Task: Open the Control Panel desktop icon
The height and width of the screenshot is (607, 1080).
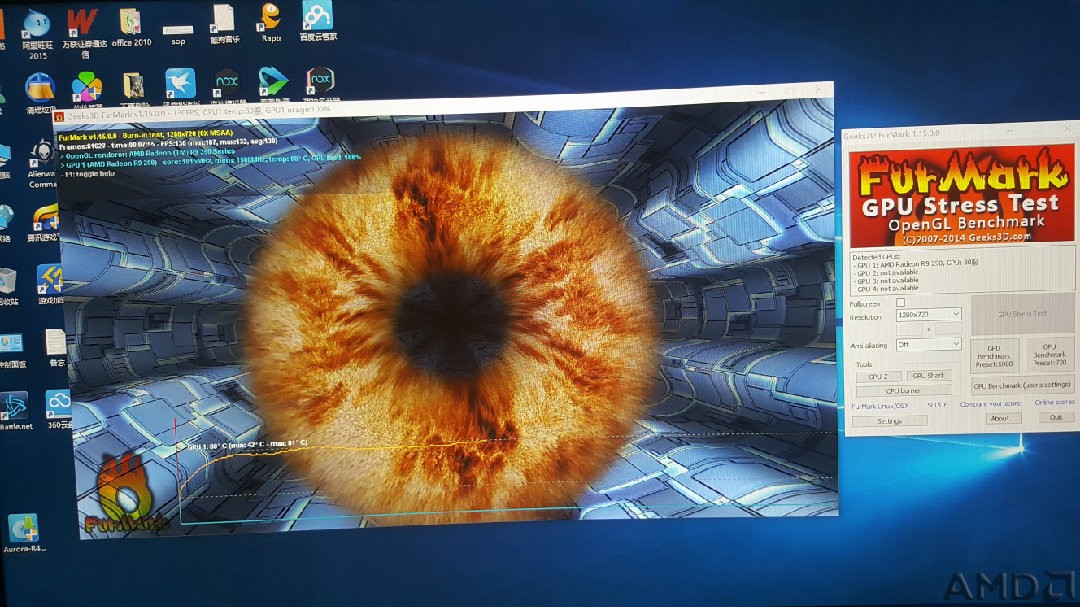Action: point(12,350)
